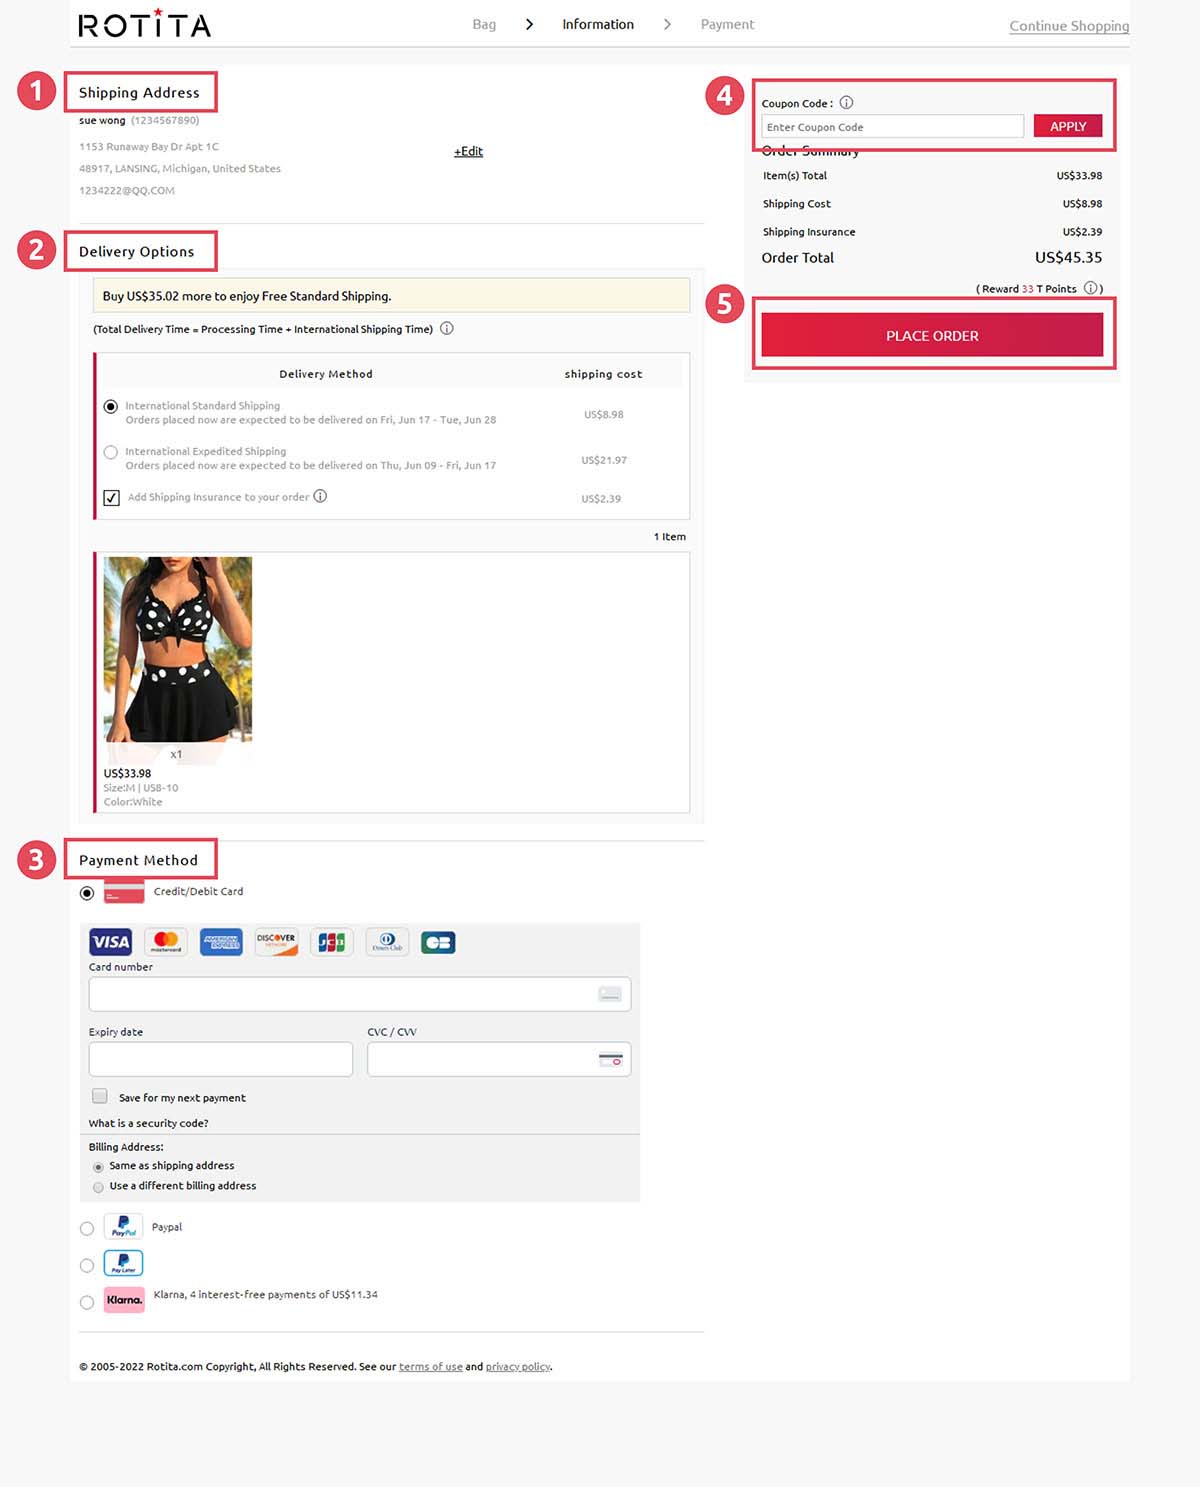This screenshot has width=1200, height=1487.
Task: Open the Reward T Points info icon
Action: pos(1091,288)
